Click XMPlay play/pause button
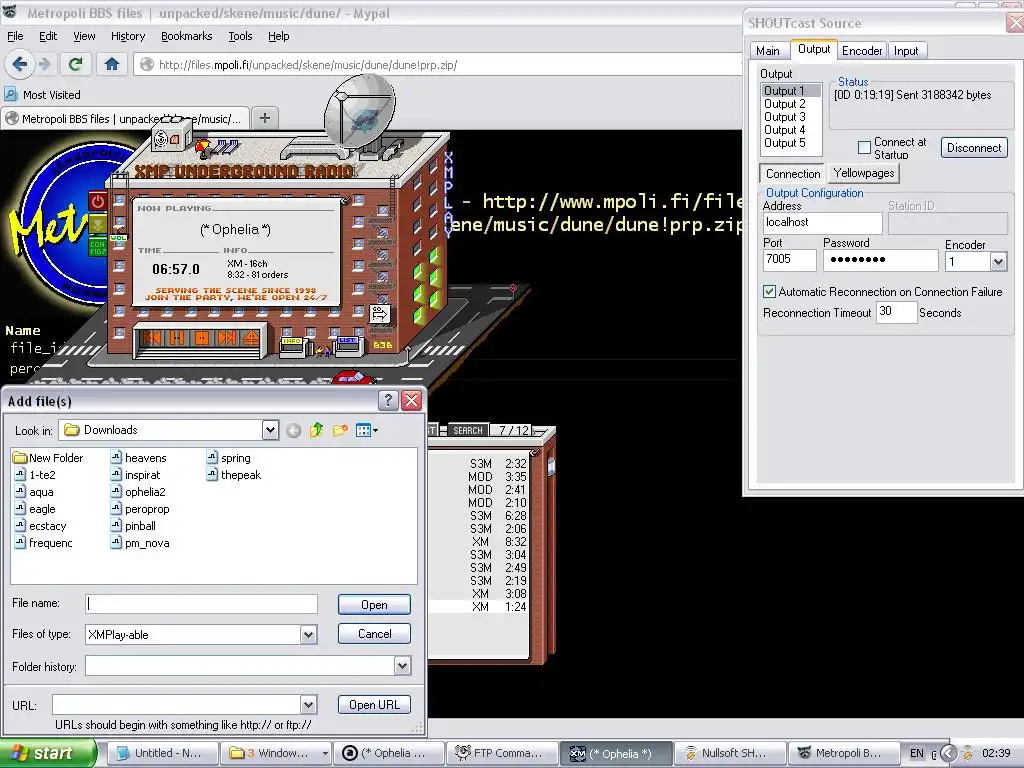 point(177,338)
